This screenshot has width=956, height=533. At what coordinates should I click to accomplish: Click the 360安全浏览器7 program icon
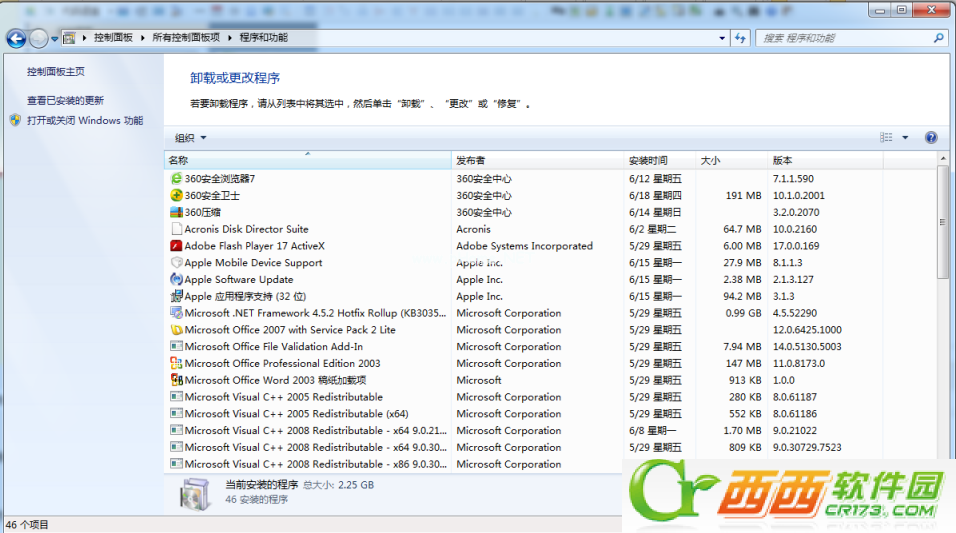176,178
